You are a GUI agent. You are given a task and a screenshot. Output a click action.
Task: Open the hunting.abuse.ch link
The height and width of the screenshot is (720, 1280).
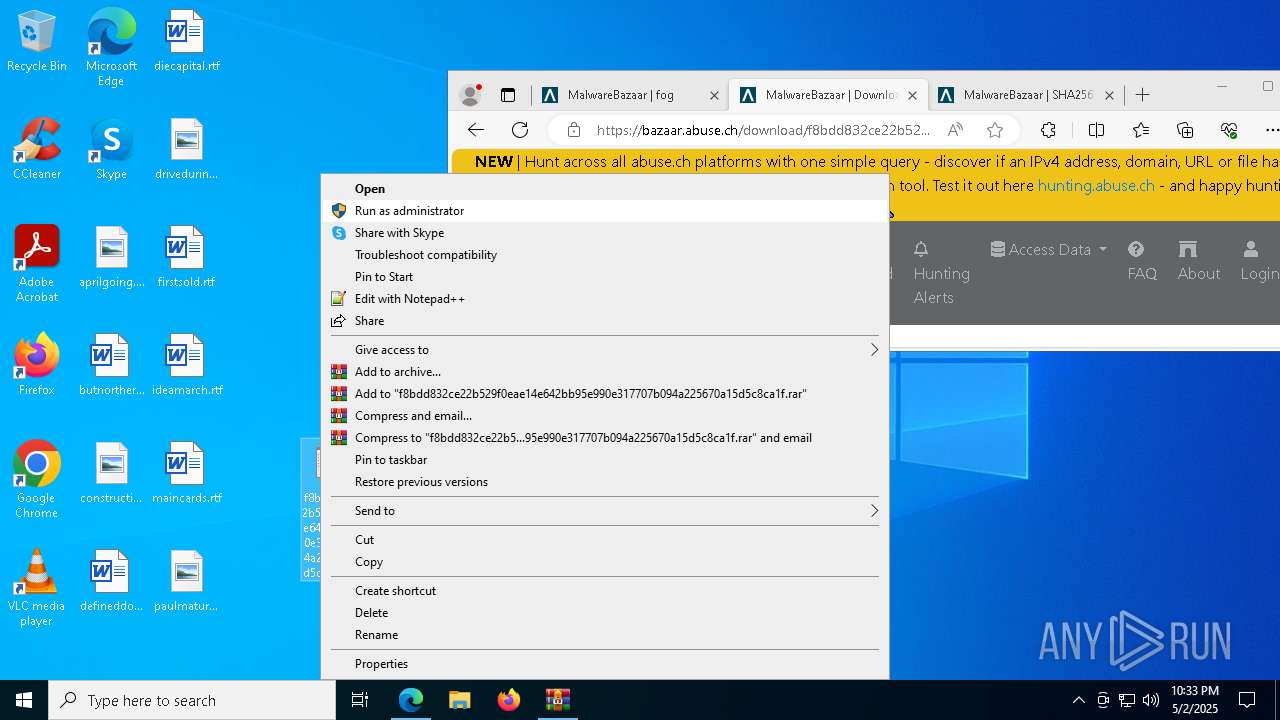pyautogui.click(x=1096, y=186)
